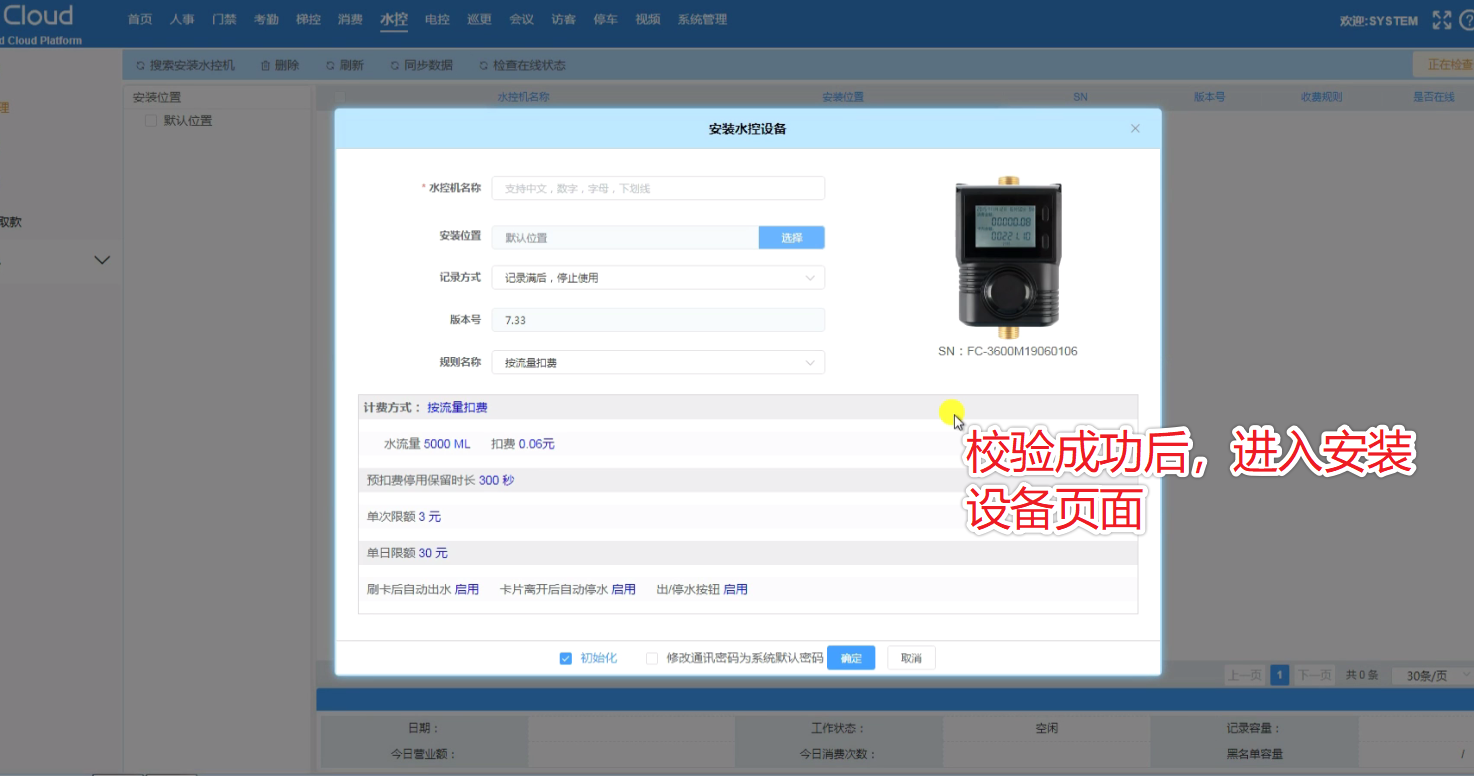Click the 是否在线 column header
This screenshot has height=776, width=1474.
[x=1433, y=97]
